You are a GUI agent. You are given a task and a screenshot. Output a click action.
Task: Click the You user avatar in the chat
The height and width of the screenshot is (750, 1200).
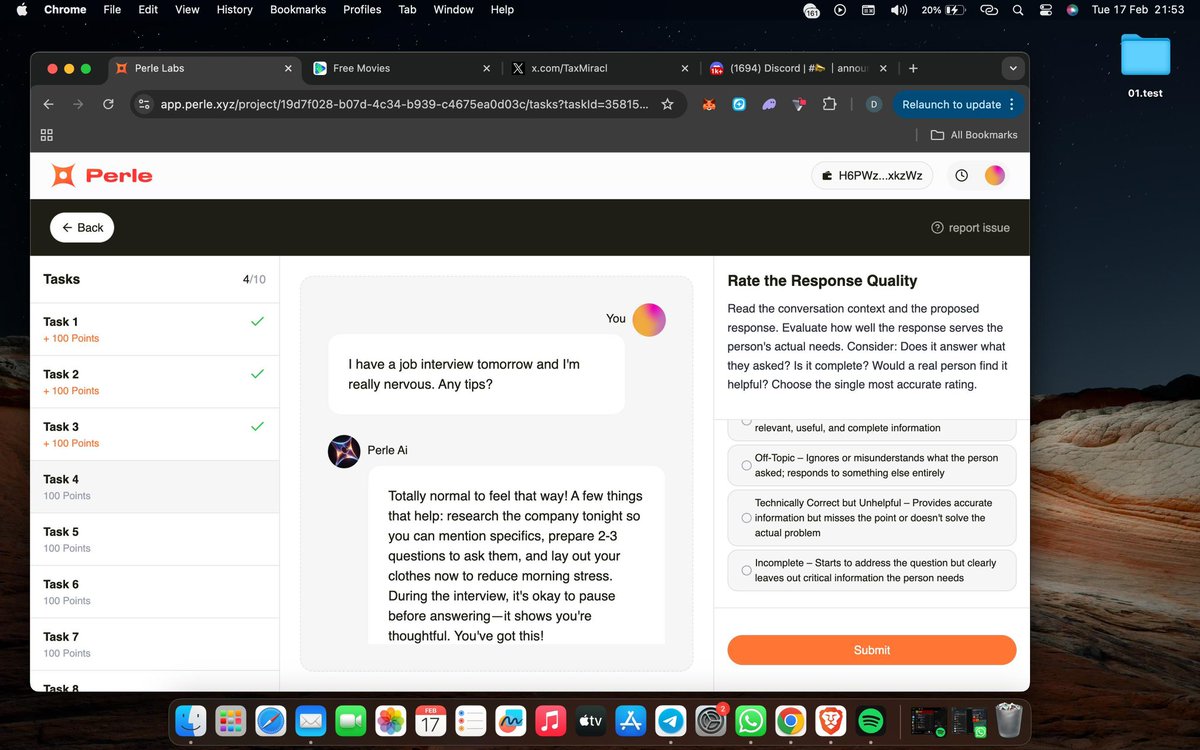tap(649, 319)
